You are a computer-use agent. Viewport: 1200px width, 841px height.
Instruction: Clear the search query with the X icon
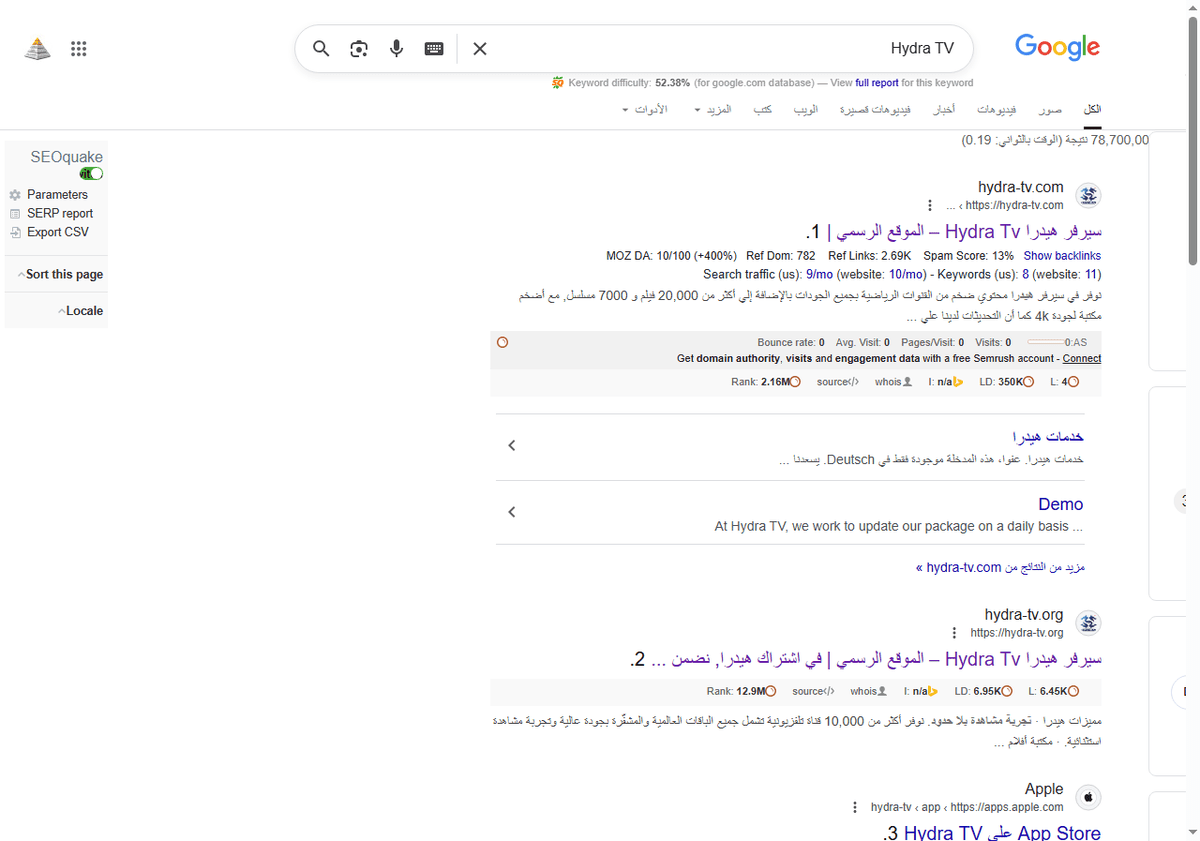(479, 47)
